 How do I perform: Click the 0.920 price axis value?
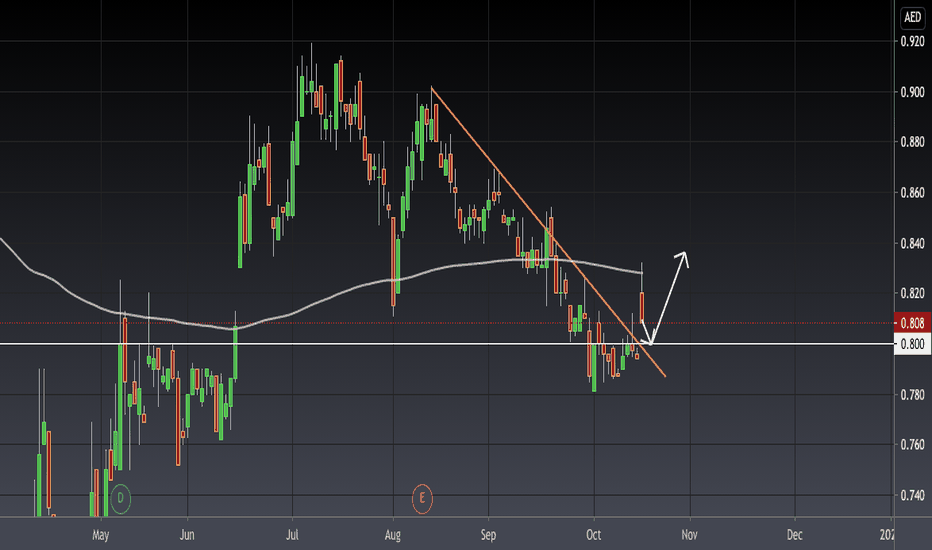912,42
